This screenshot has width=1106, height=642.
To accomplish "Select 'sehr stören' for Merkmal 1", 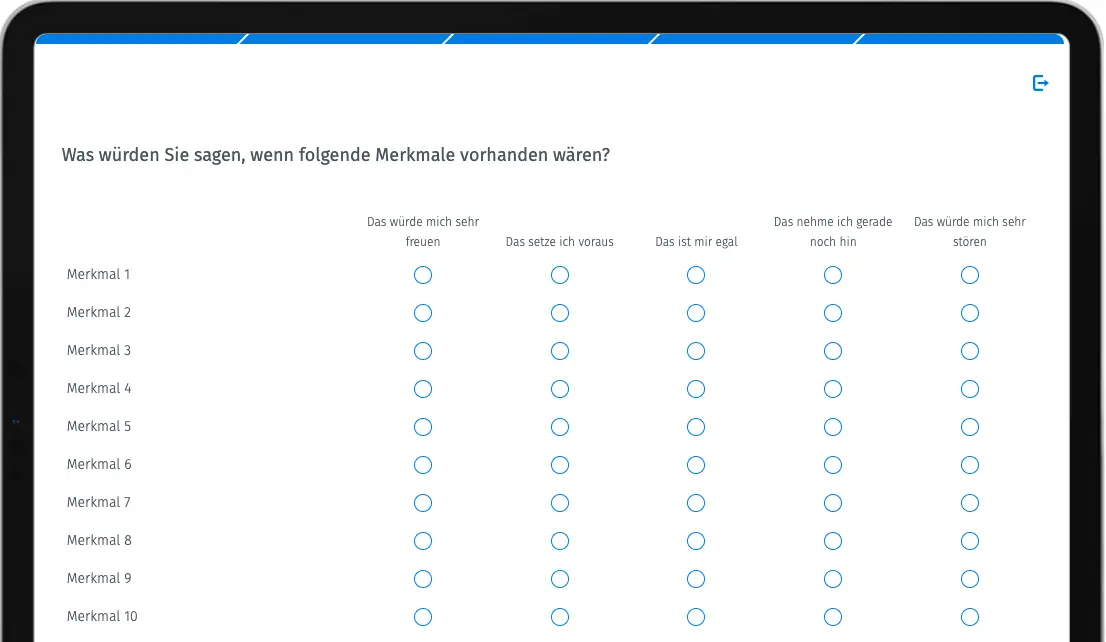I will [969, 275].
